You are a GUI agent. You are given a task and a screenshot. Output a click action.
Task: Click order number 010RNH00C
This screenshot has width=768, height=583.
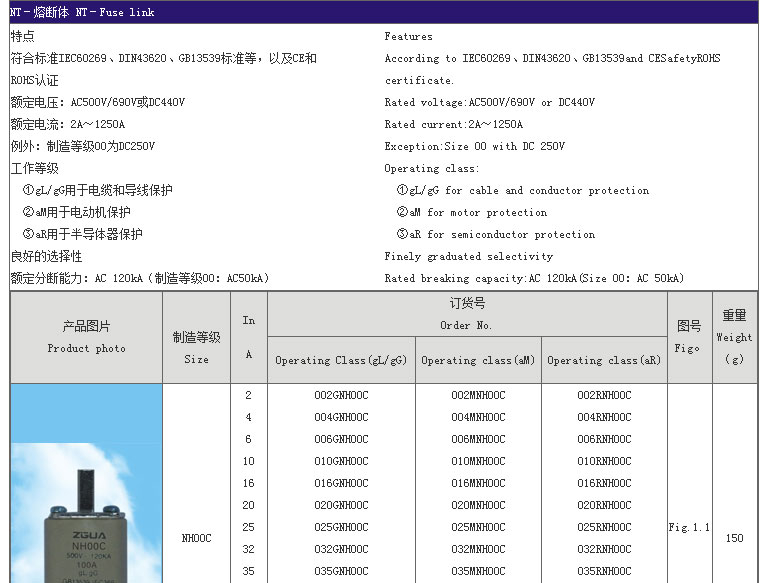604,462
